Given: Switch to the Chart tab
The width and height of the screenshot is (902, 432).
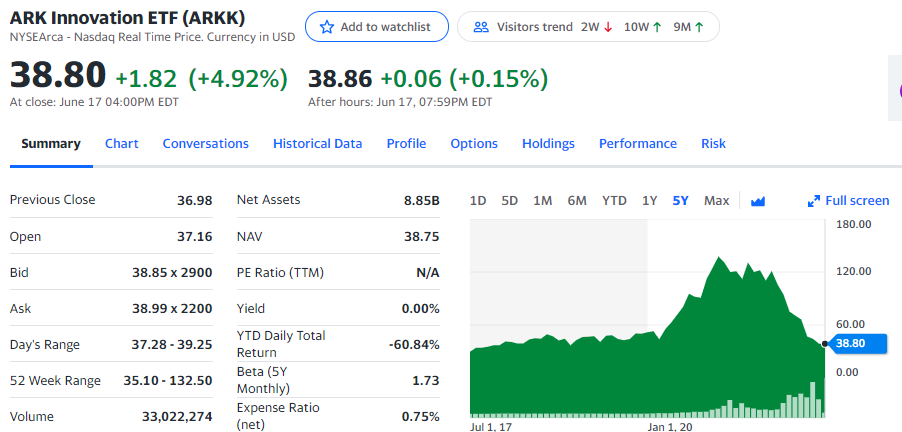Looking at the screenshot, I should pos(121,143).
